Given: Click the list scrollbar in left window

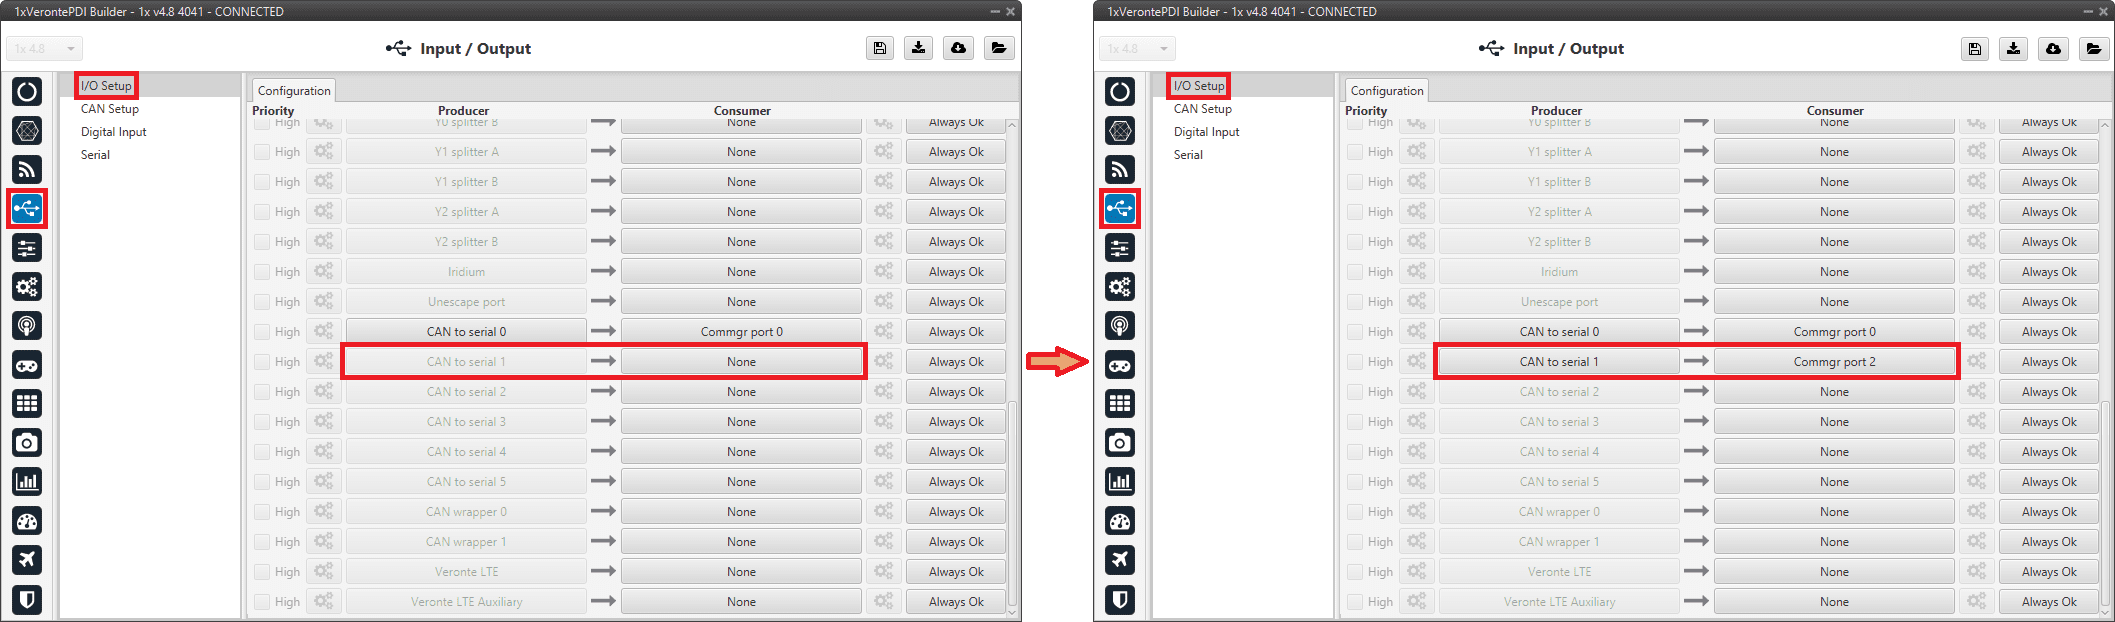Looking at the screenshot, I should tap(1012, 502).
